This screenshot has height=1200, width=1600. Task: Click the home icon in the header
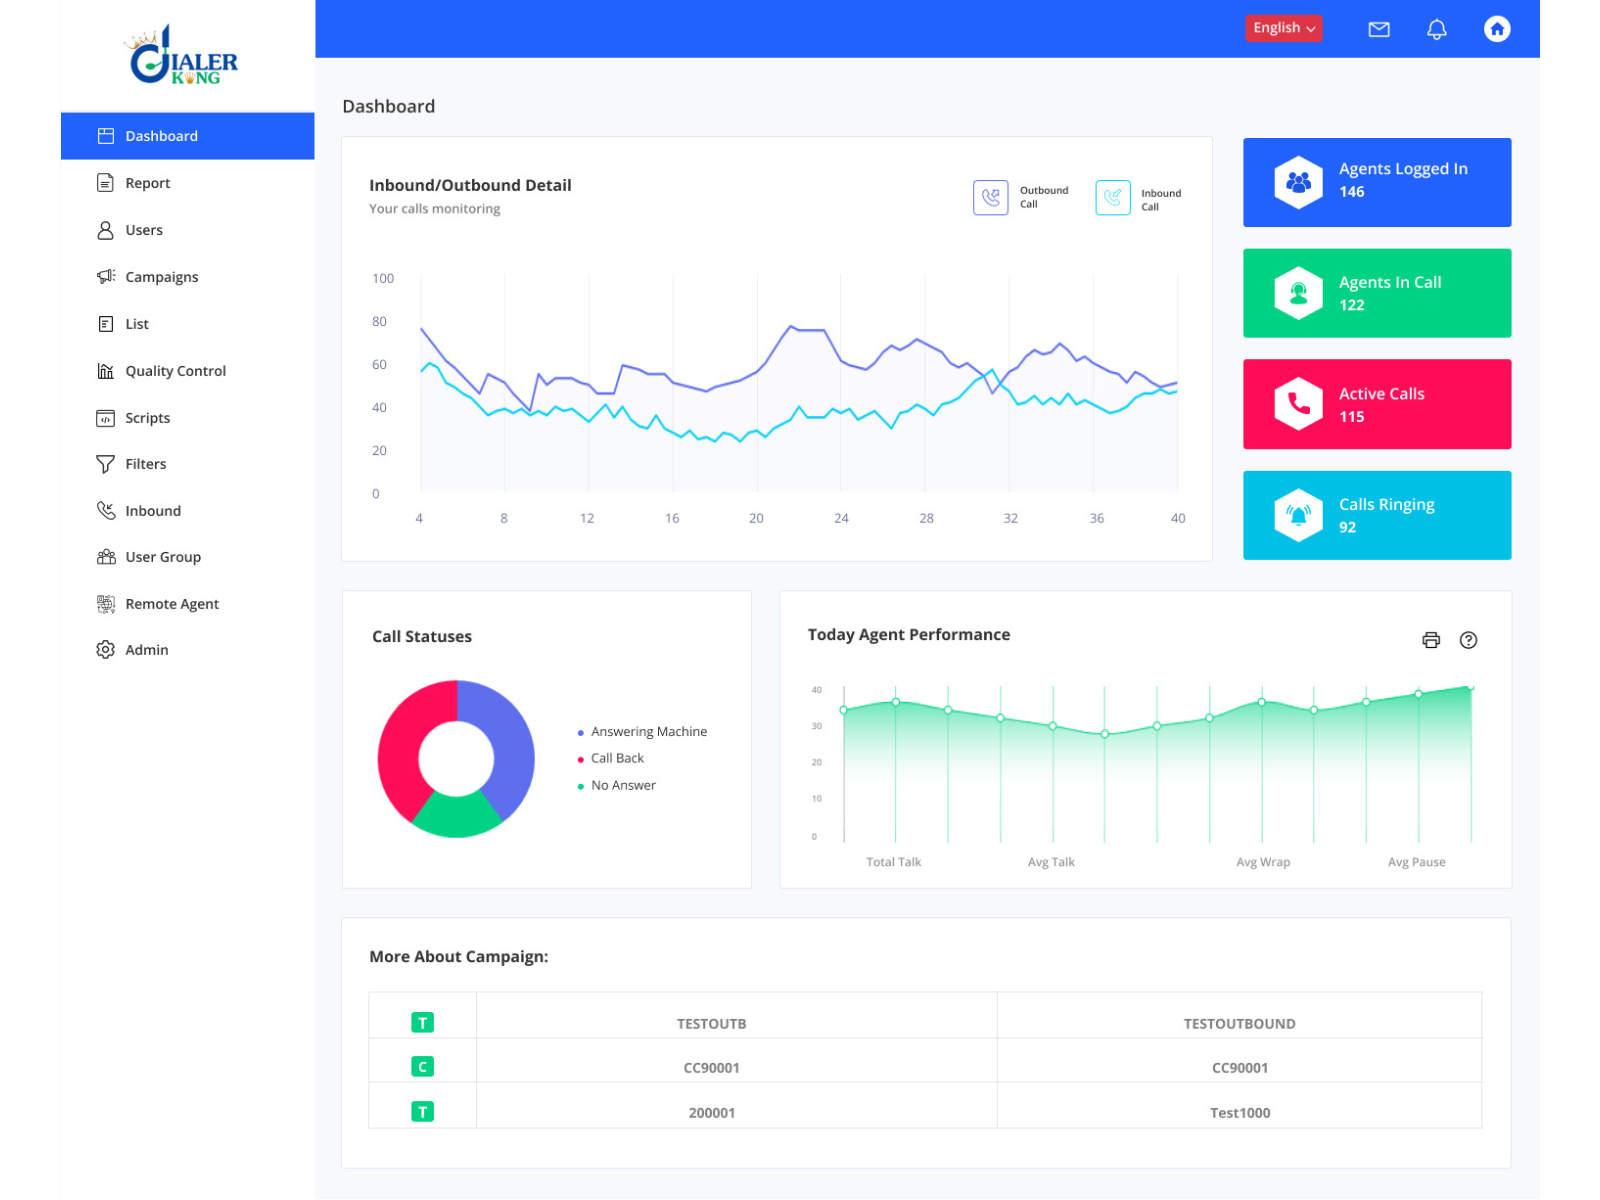[x=1497, y=28]
